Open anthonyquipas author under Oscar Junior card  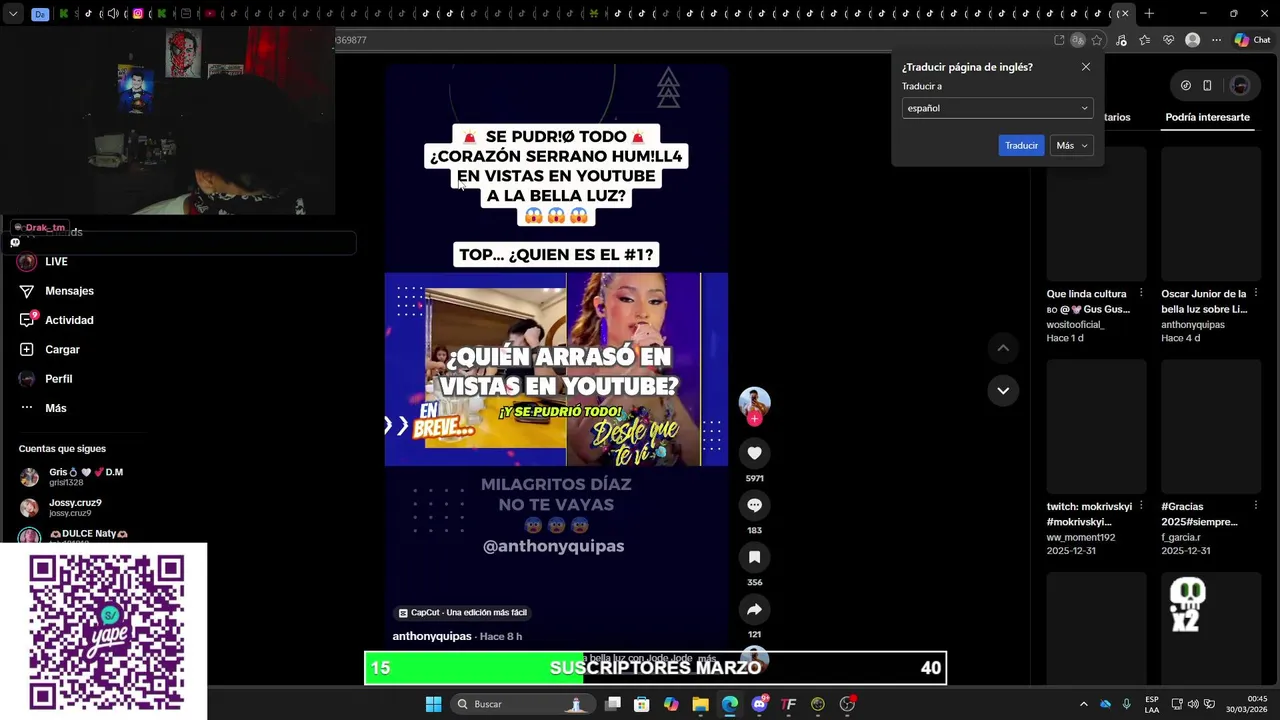[x=1193, y=325]
